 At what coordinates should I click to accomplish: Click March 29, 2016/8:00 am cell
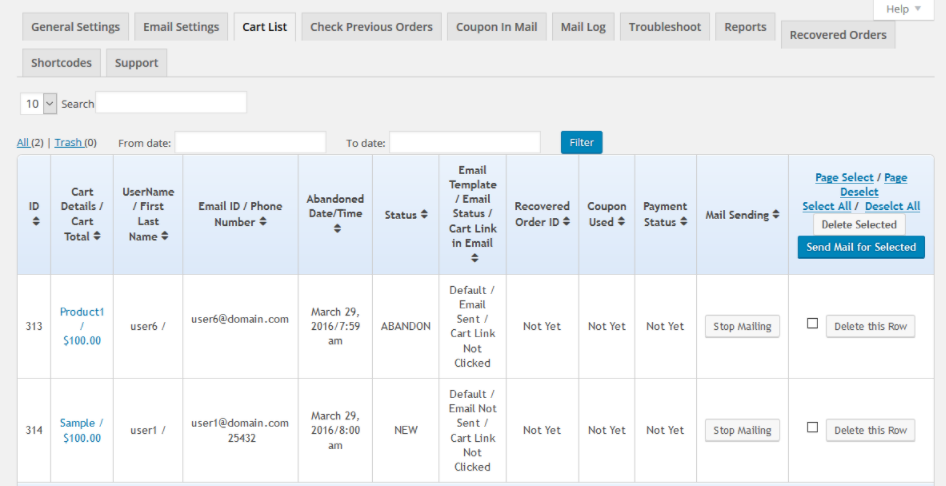(x=335, y=431)
